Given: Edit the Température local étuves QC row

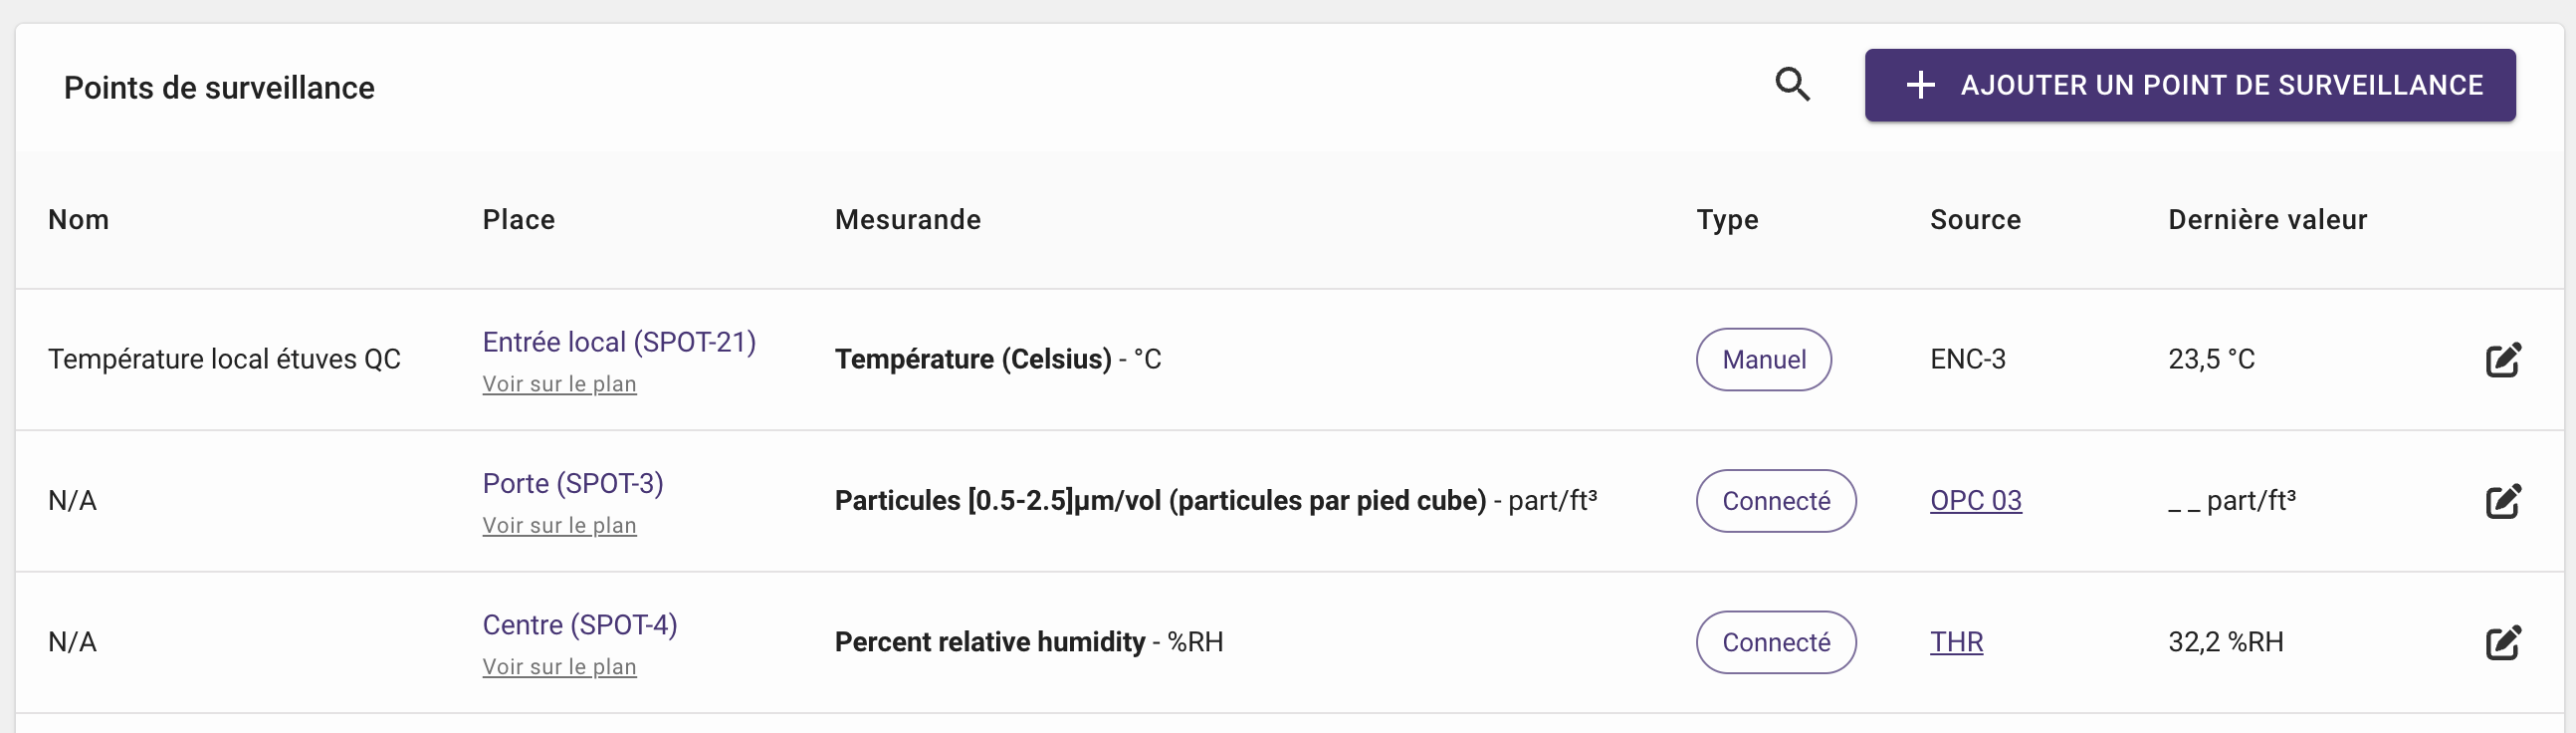Looking at the screenshot, I should [2503, 359].
